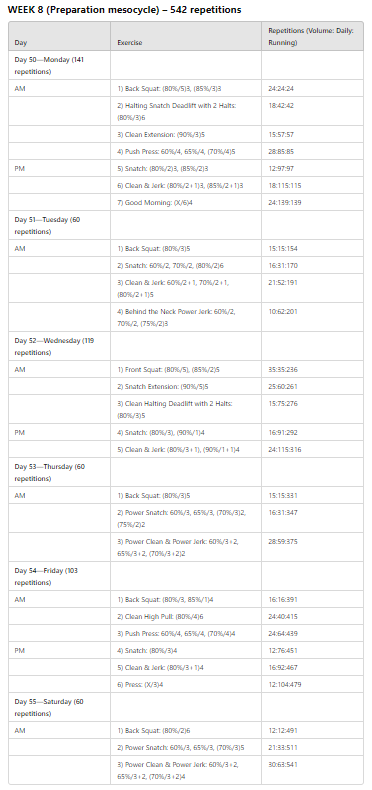The image size is (372, 790).
Task: Click the Day 51—Tuesday row label
Action: [59, 225]
